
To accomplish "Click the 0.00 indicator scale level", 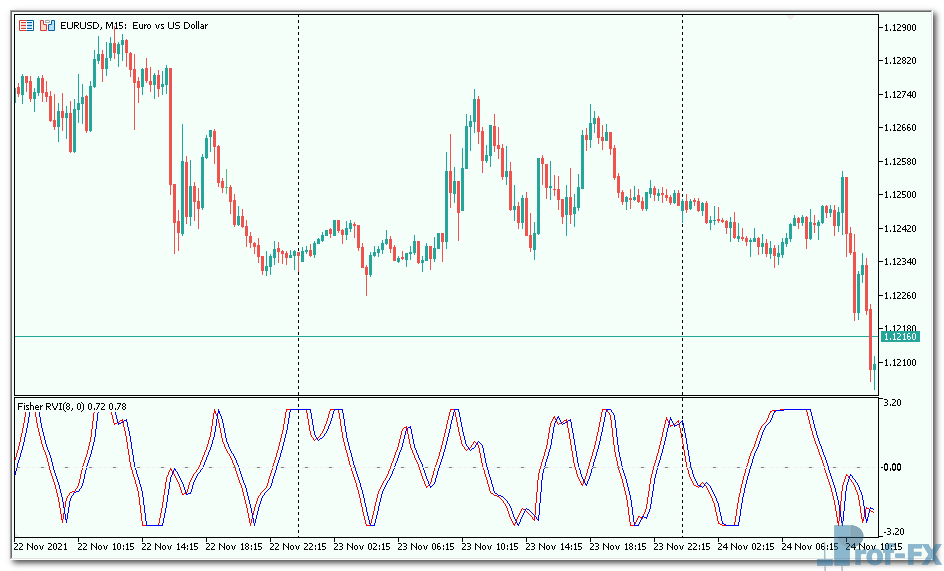I will pyautogui.click(x=893, y=467).
